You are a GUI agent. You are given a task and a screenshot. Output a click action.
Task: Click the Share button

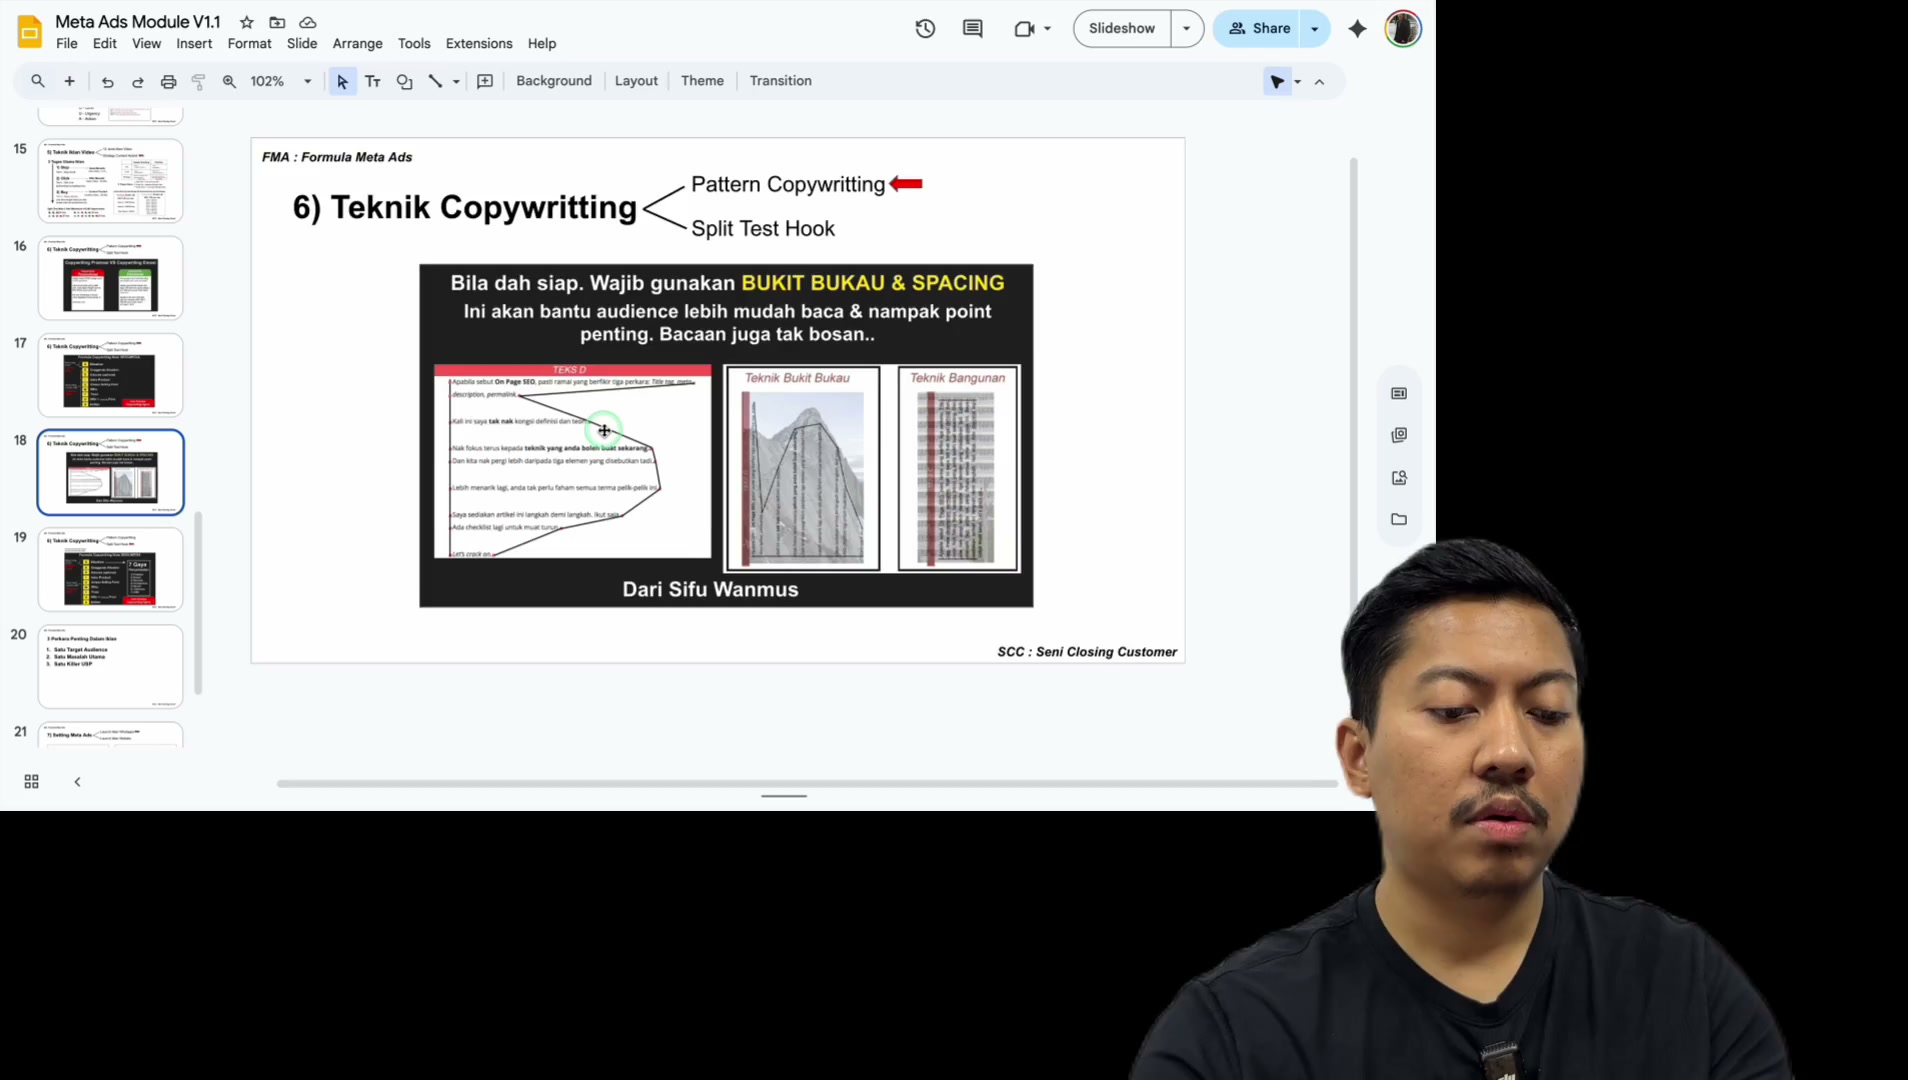[1258, 29]
